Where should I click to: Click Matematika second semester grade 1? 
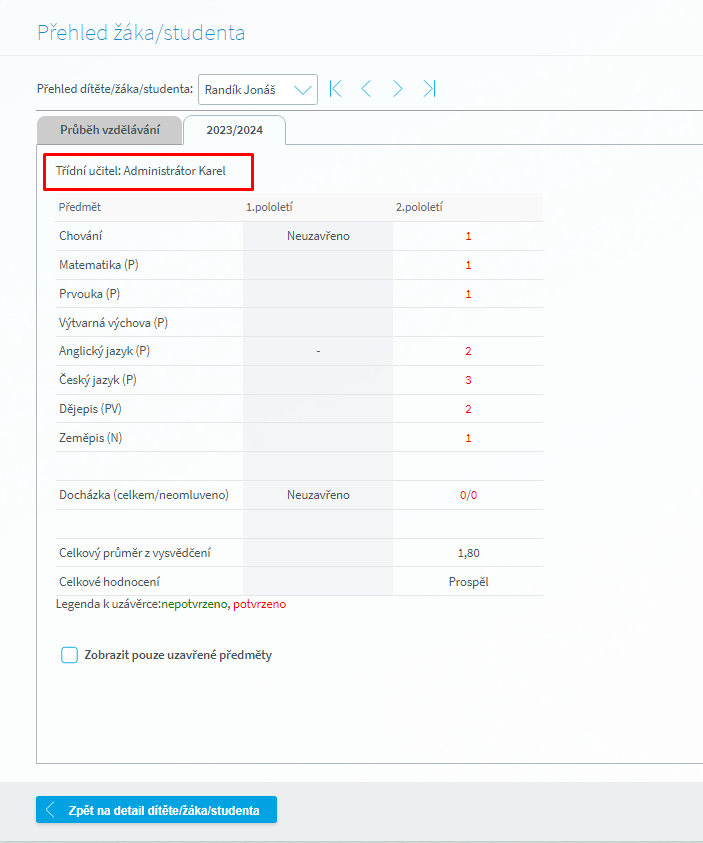(468, 265)
